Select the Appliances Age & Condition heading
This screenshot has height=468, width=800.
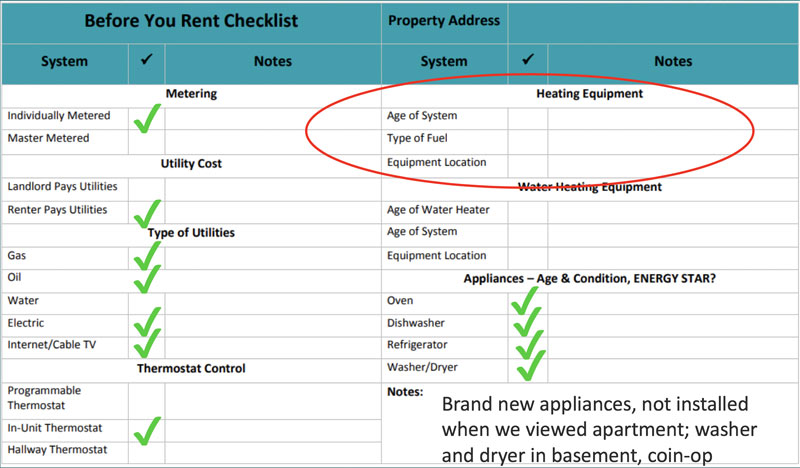click(589, 279)
